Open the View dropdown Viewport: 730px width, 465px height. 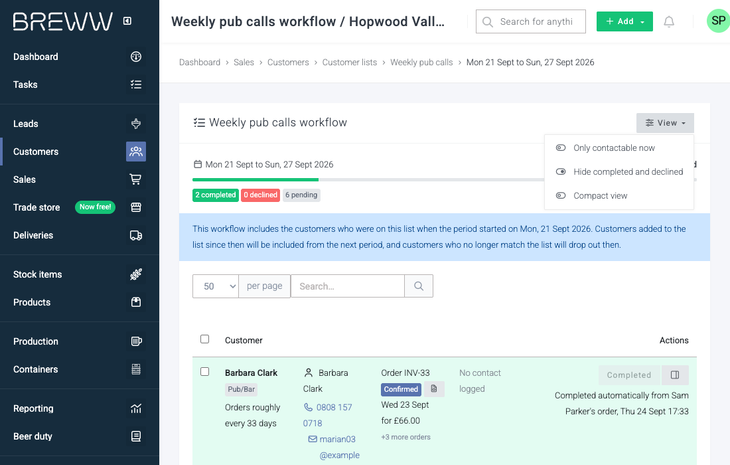665,123
